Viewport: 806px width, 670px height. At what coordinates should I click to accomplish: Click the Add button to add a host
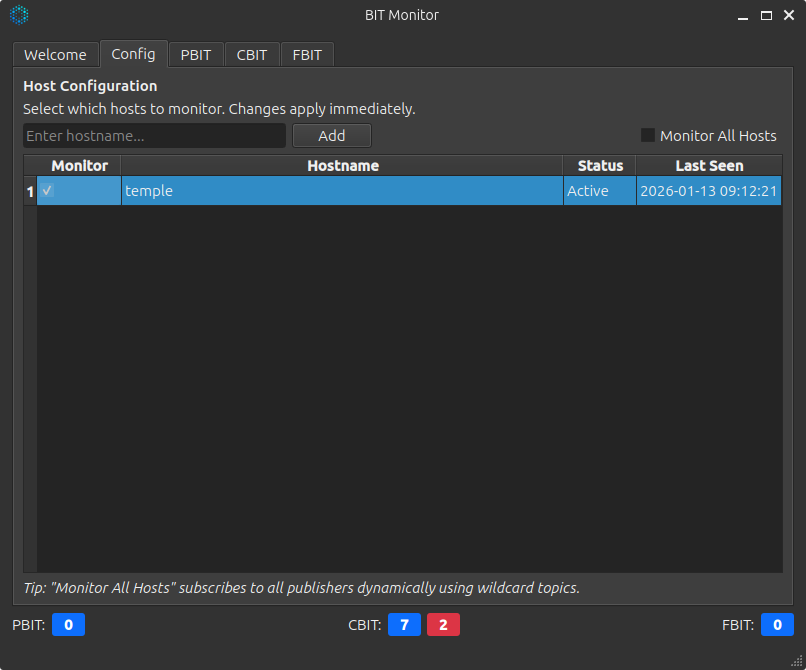tap(331, 135)
